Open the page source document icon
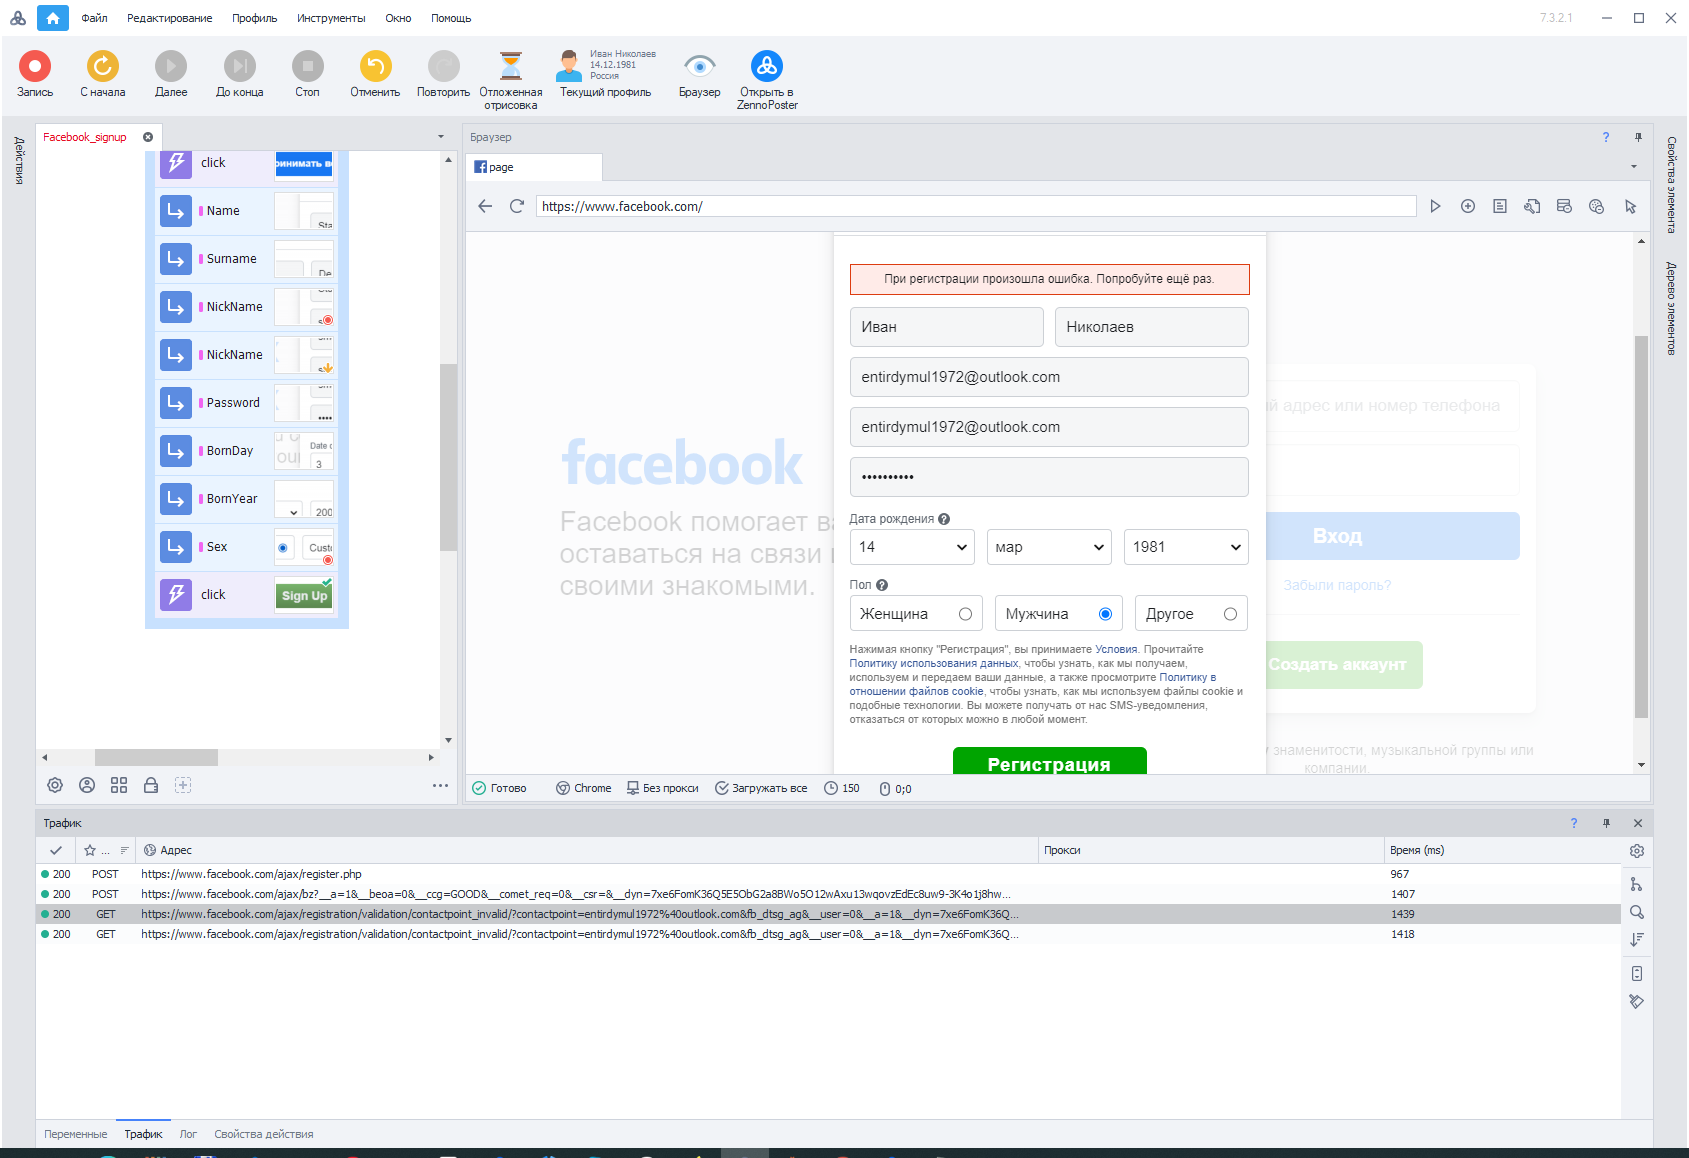 pos(1500,206)
